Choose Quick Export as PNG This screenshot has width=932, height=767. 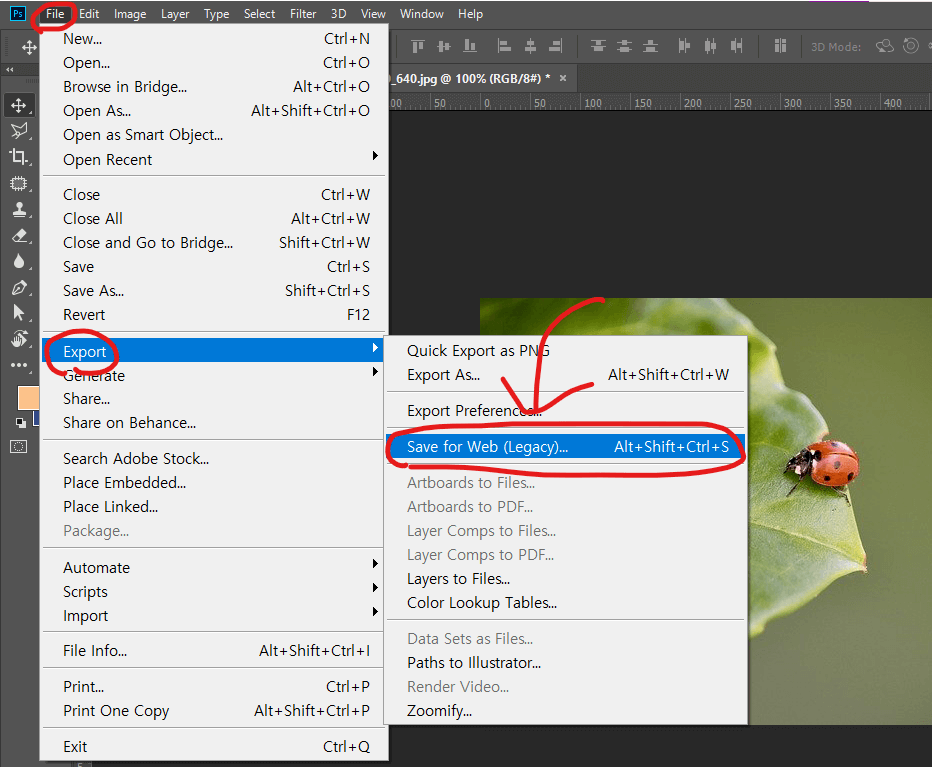(565, 350)
